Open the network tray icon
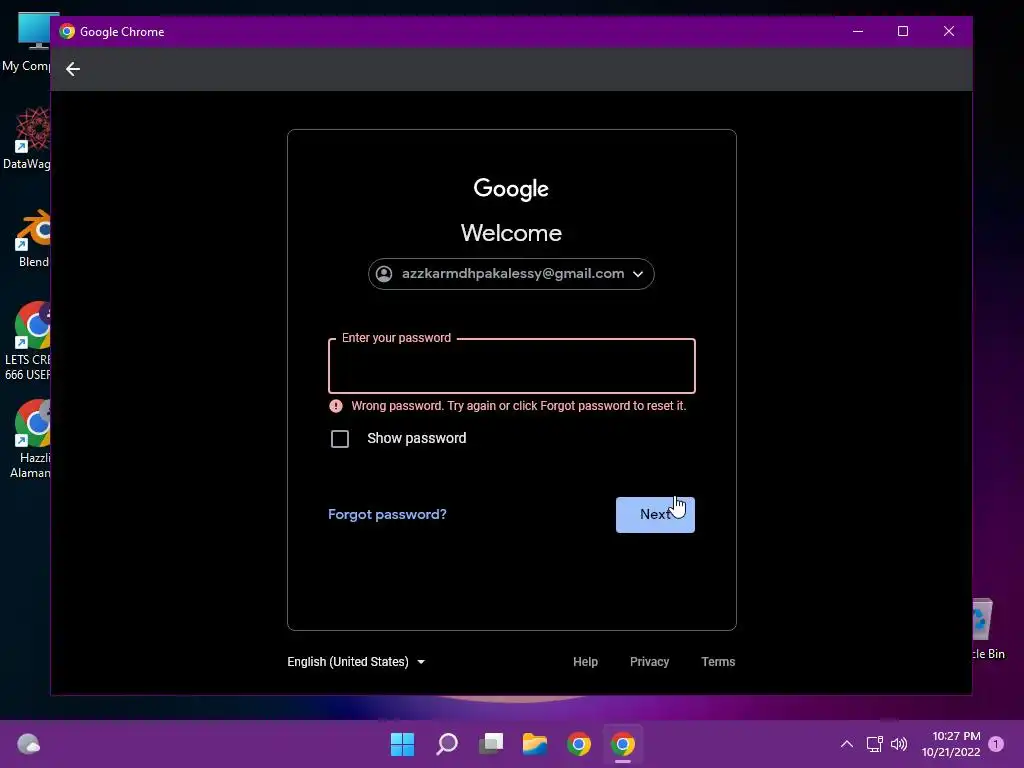The height and width of the screenshot is (768, 1024). (x=874, y=744)
